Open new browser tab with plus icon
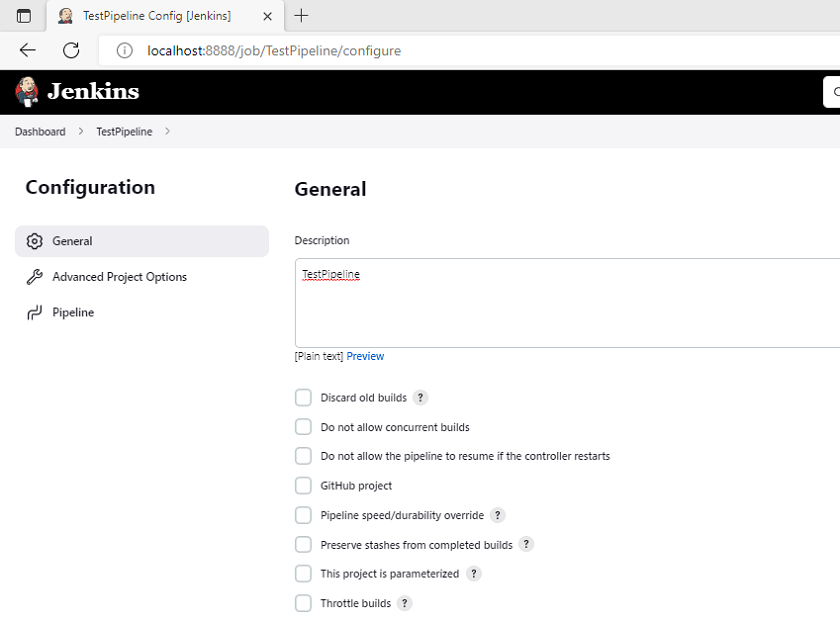Viewport: 840px width, 623px height. (x=302, y=16)
